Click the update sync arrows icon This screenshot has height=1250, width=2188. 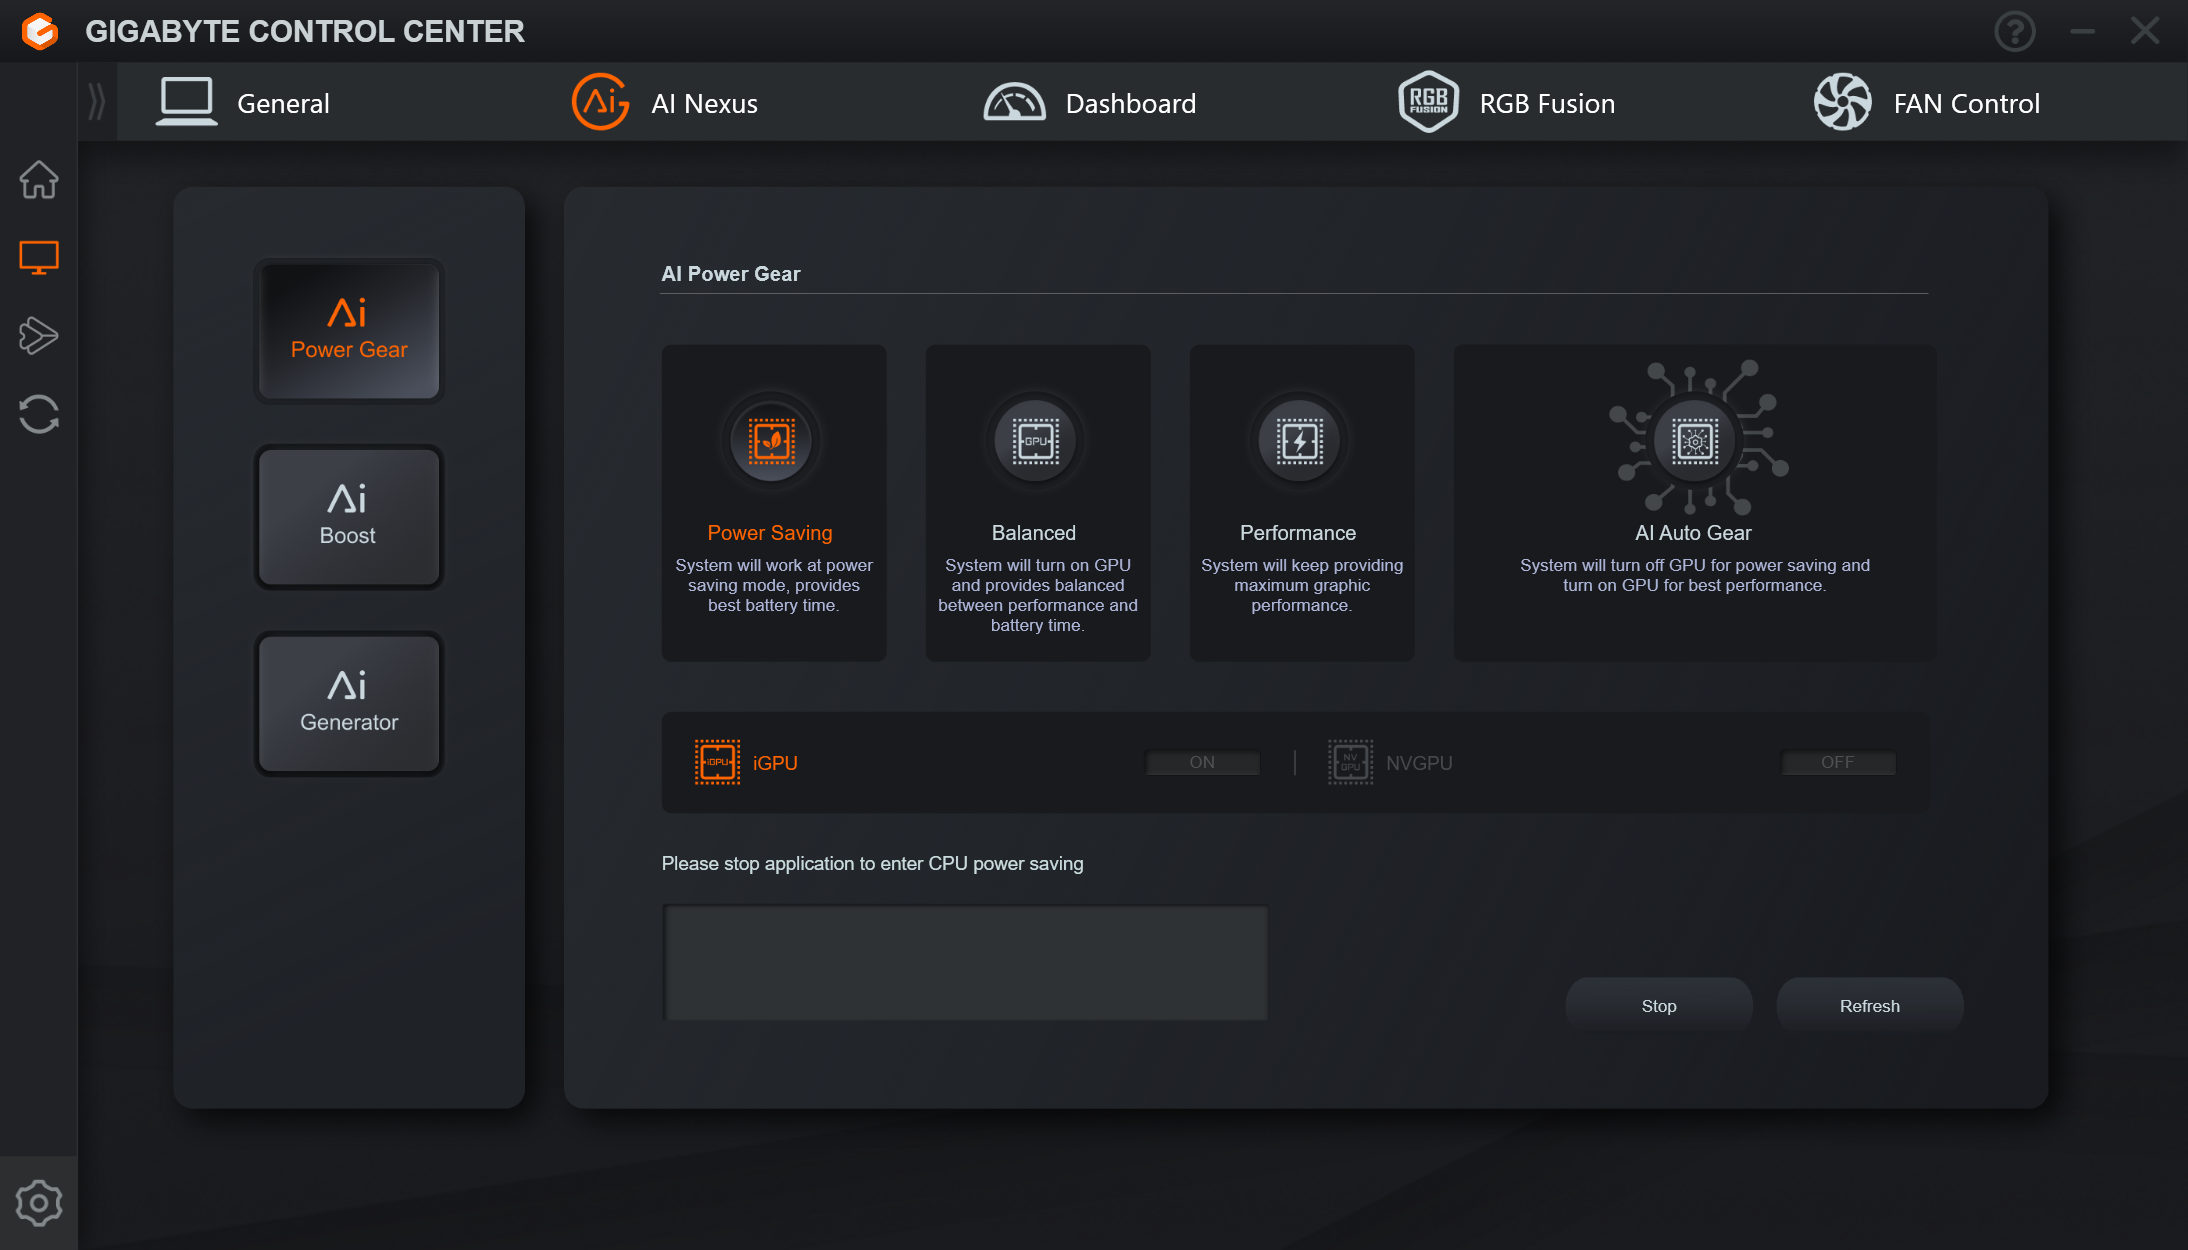39,414
